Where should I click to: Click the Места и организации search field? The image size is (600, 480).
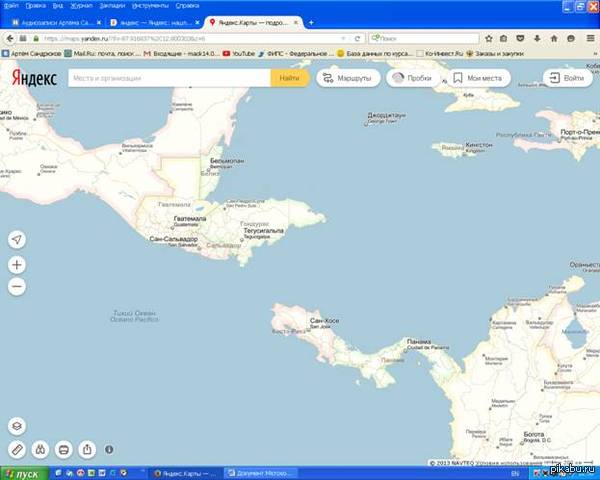pyautogui.click(x=168, y=77)
